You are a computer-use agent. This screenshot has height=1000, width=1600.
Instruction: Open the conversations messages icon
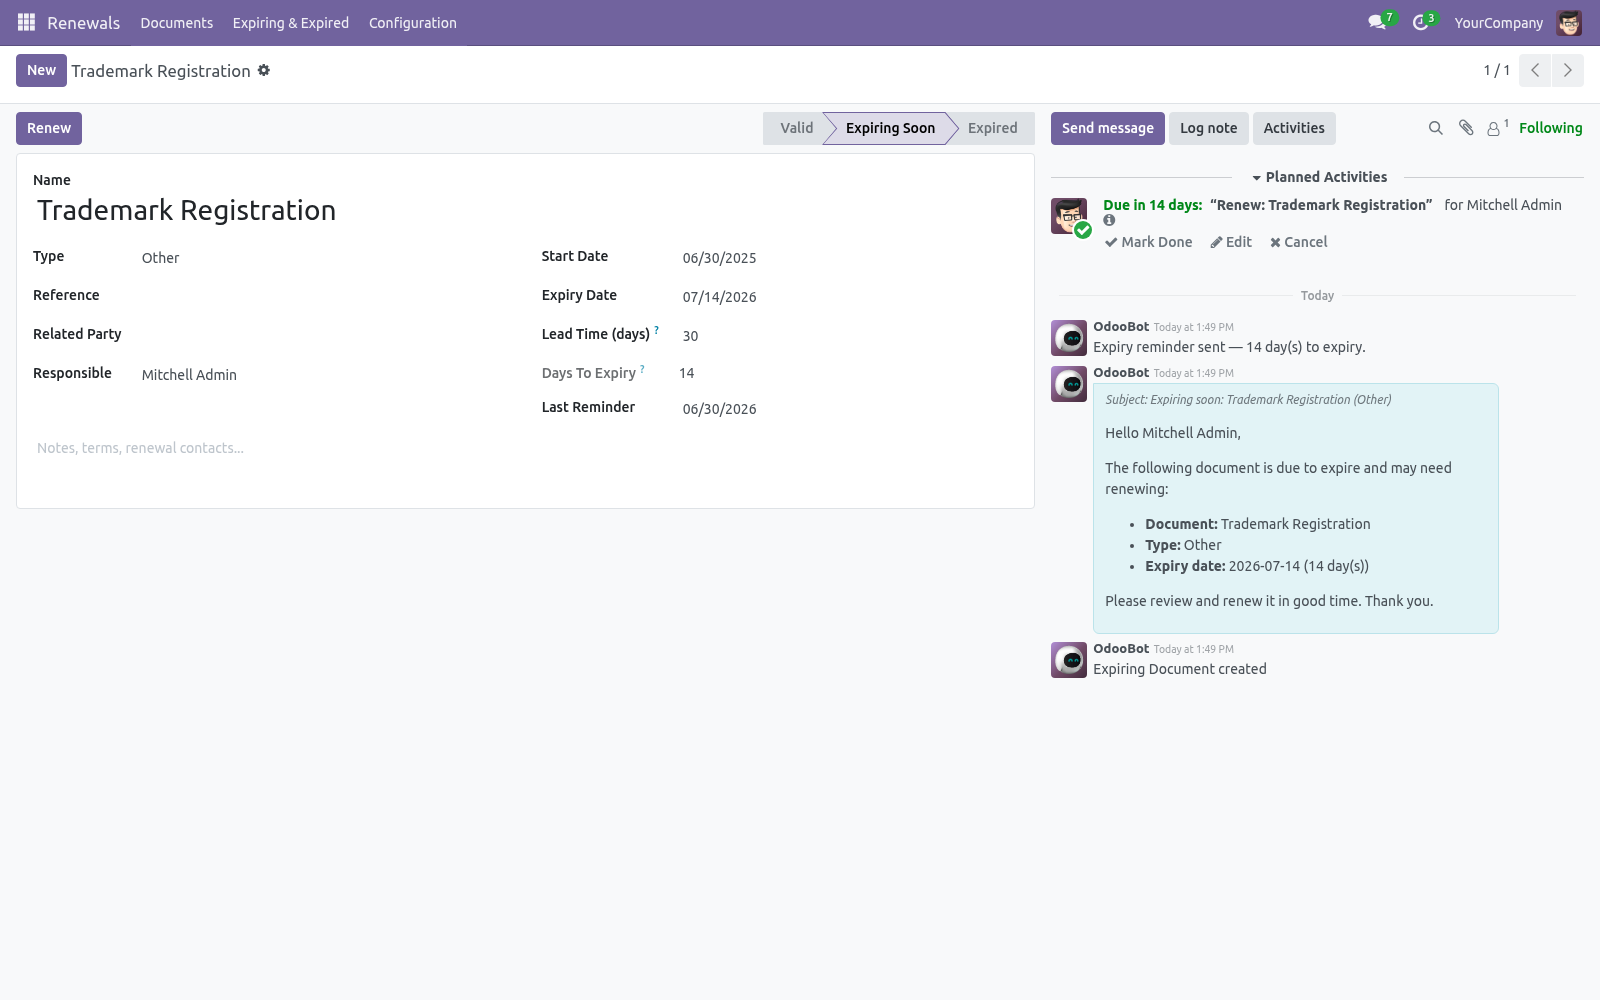pos(1377,22)
